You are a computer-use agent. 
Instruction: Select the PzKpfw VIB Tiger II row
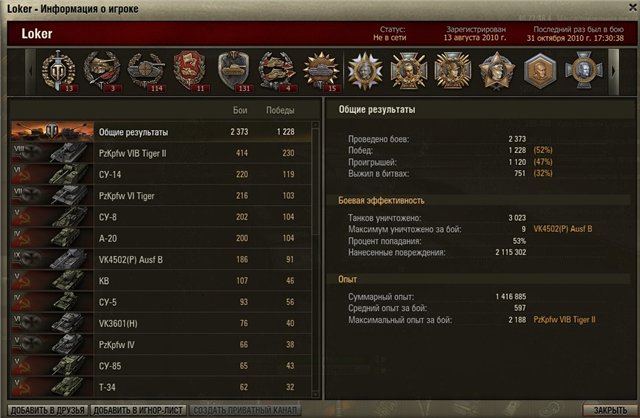(x=161, y=153)
